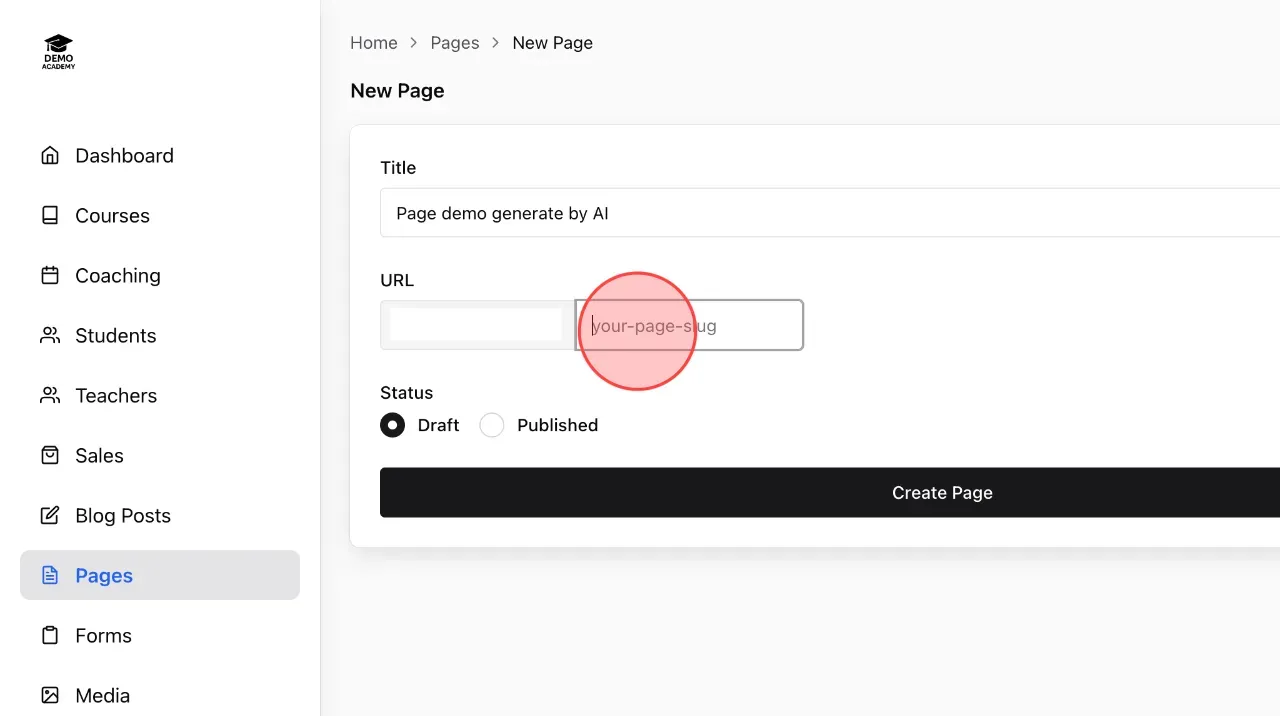Click the New Page breadcrumb
The image size is (1280, 716).
click(553, 43)
